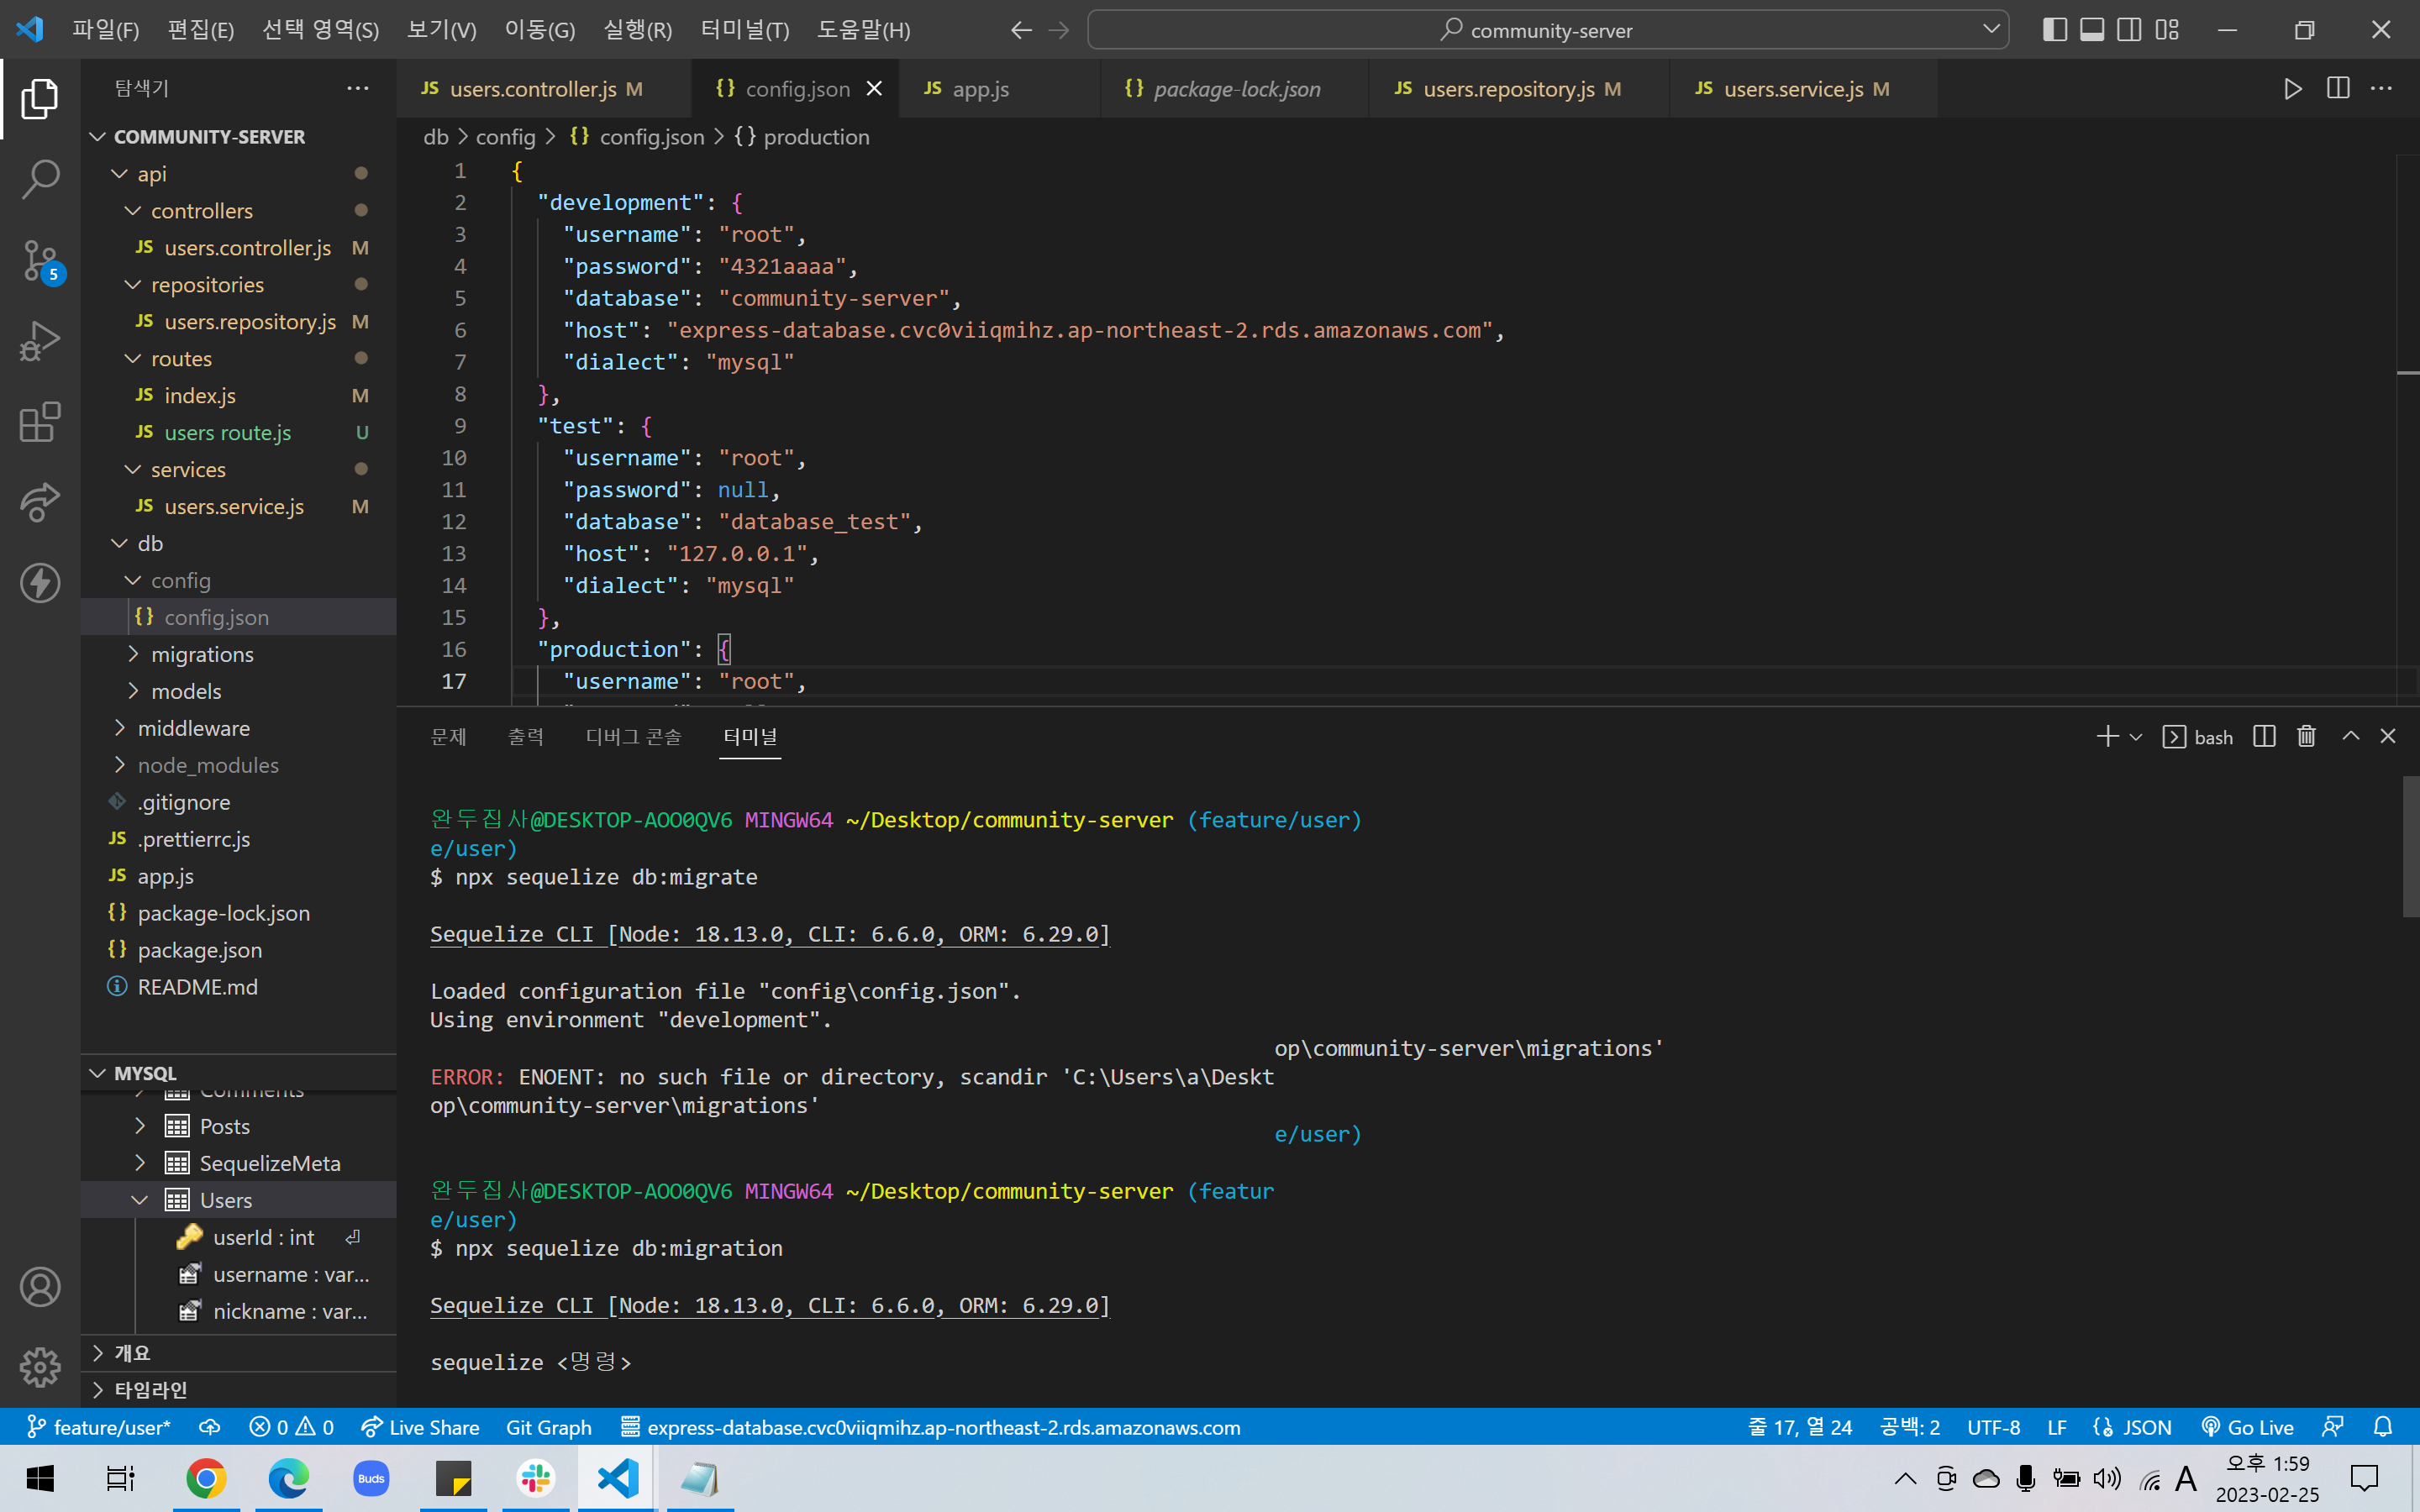This screenshot has height=1512, width=2420.
Task: Open the Extensions view icon
Action: tap(40, 422)
